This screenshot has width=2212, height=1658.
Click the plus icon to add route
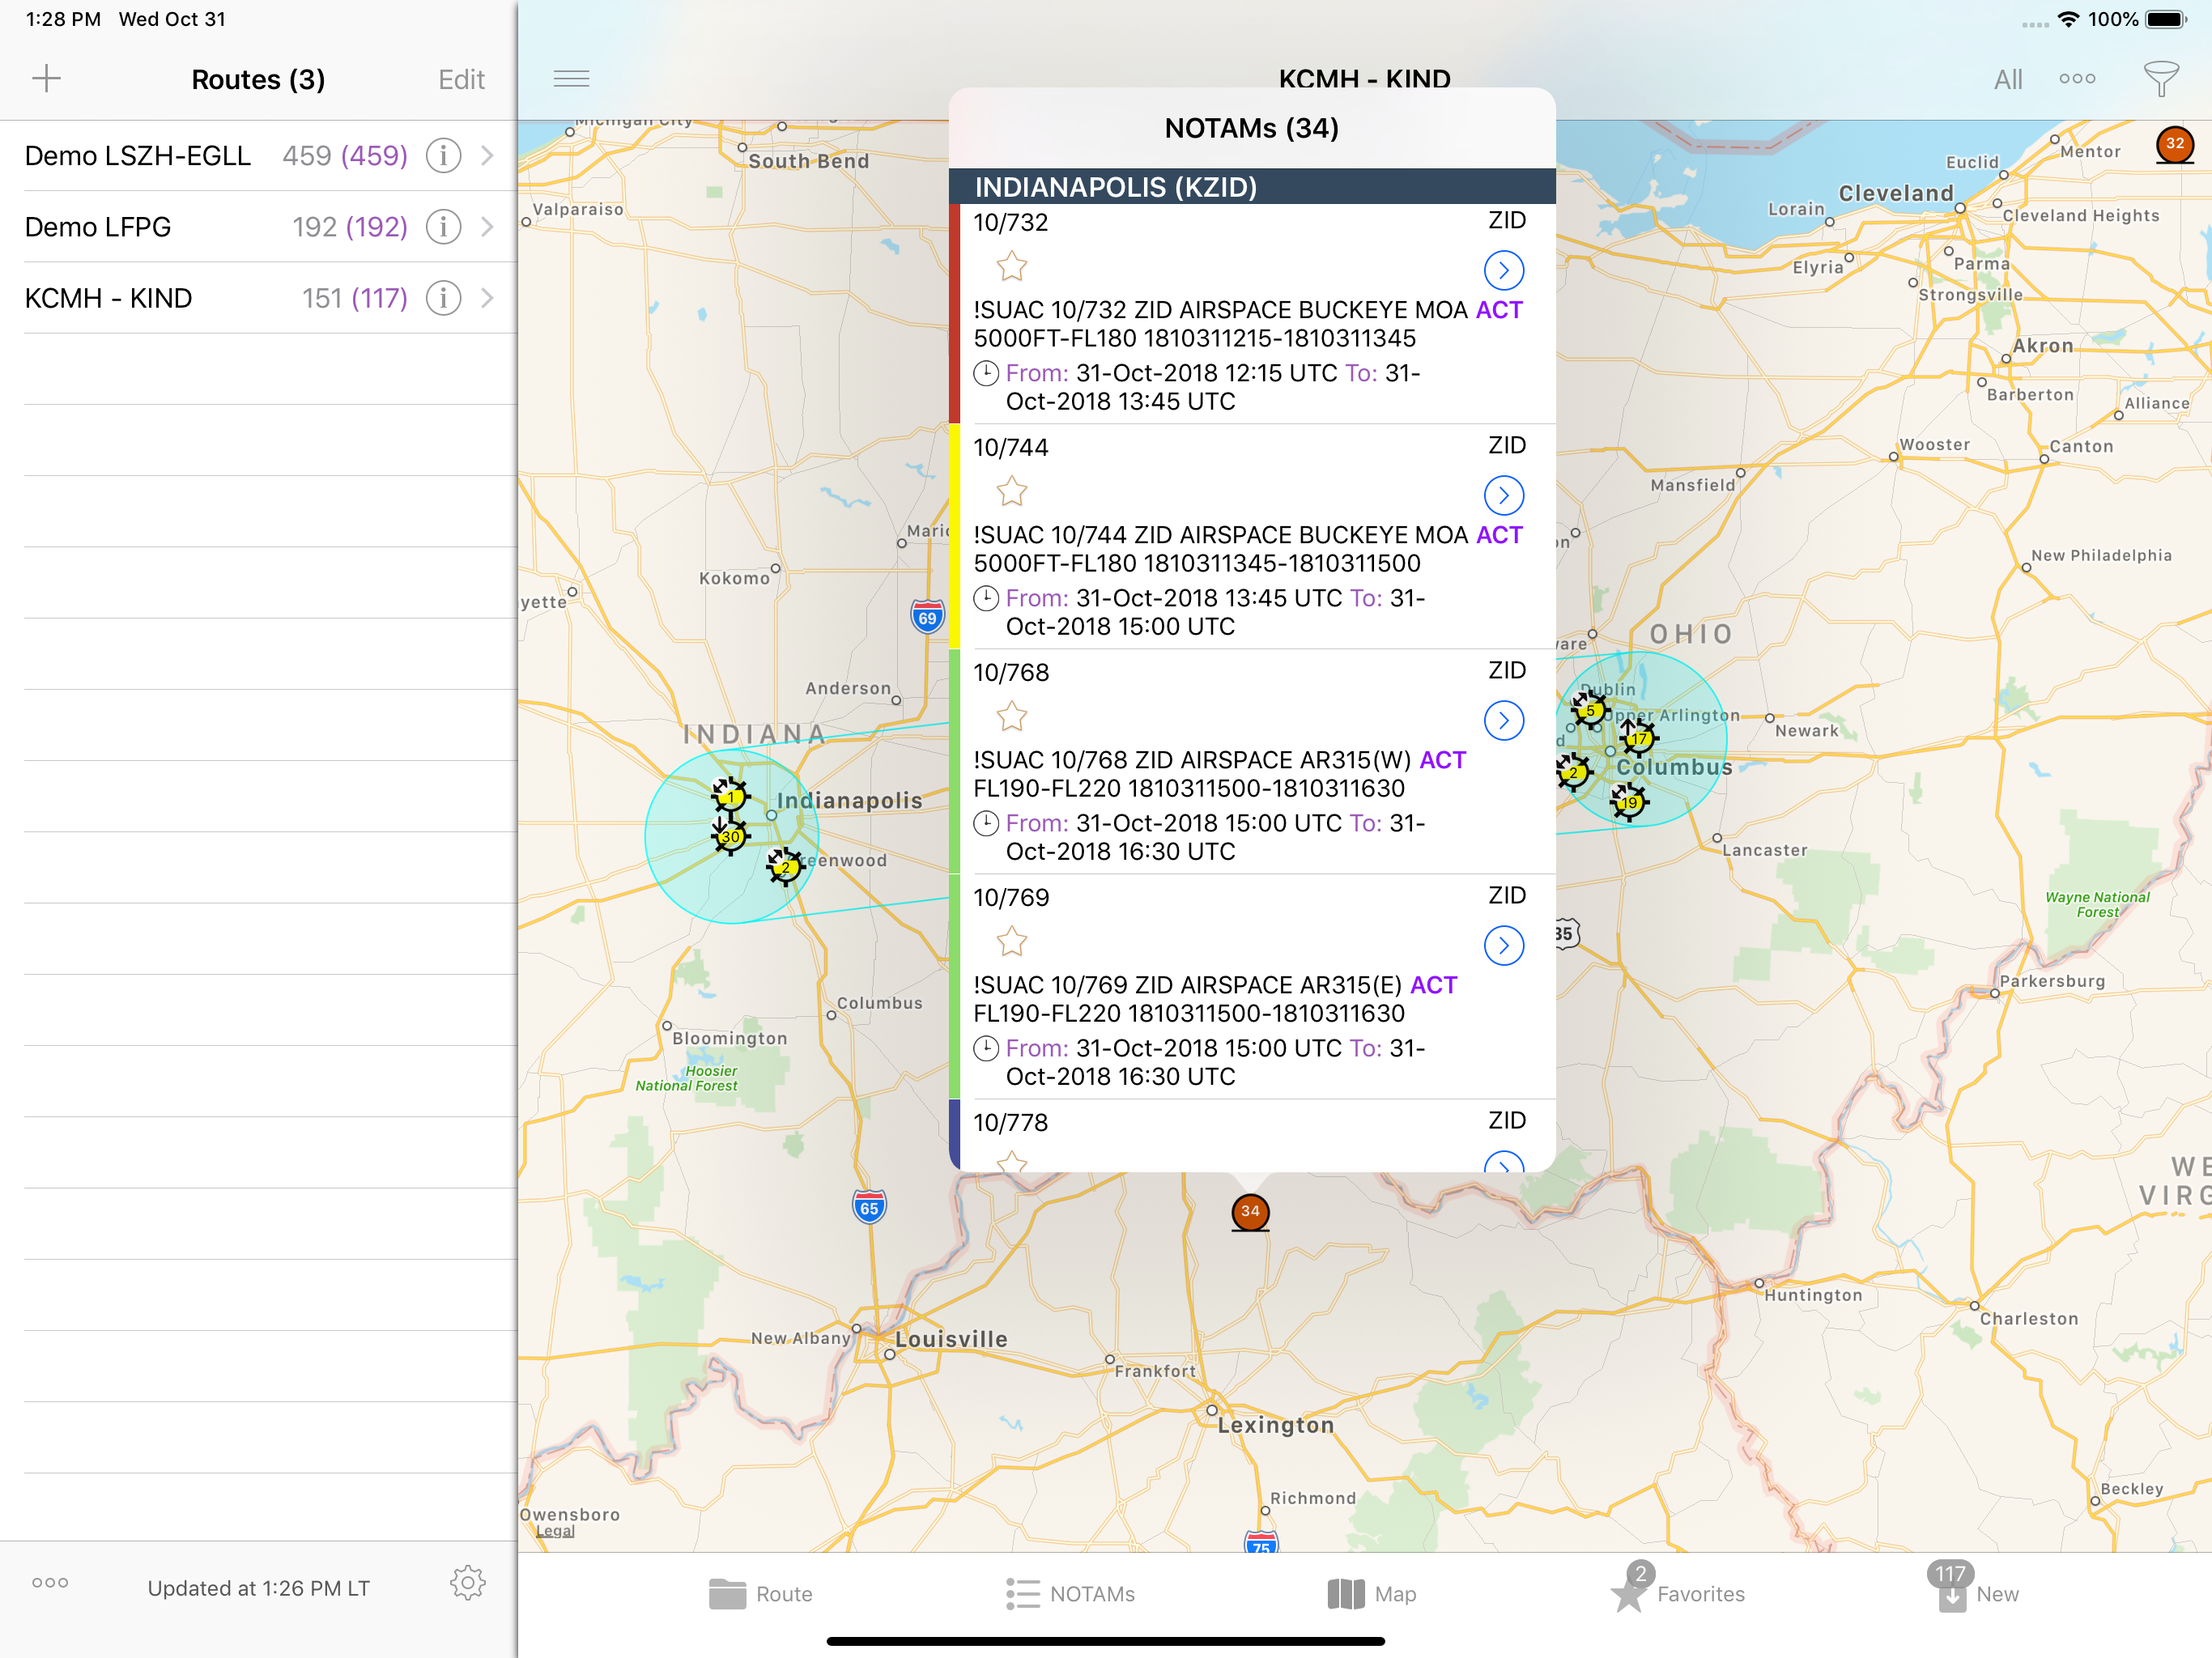point(46,78)
